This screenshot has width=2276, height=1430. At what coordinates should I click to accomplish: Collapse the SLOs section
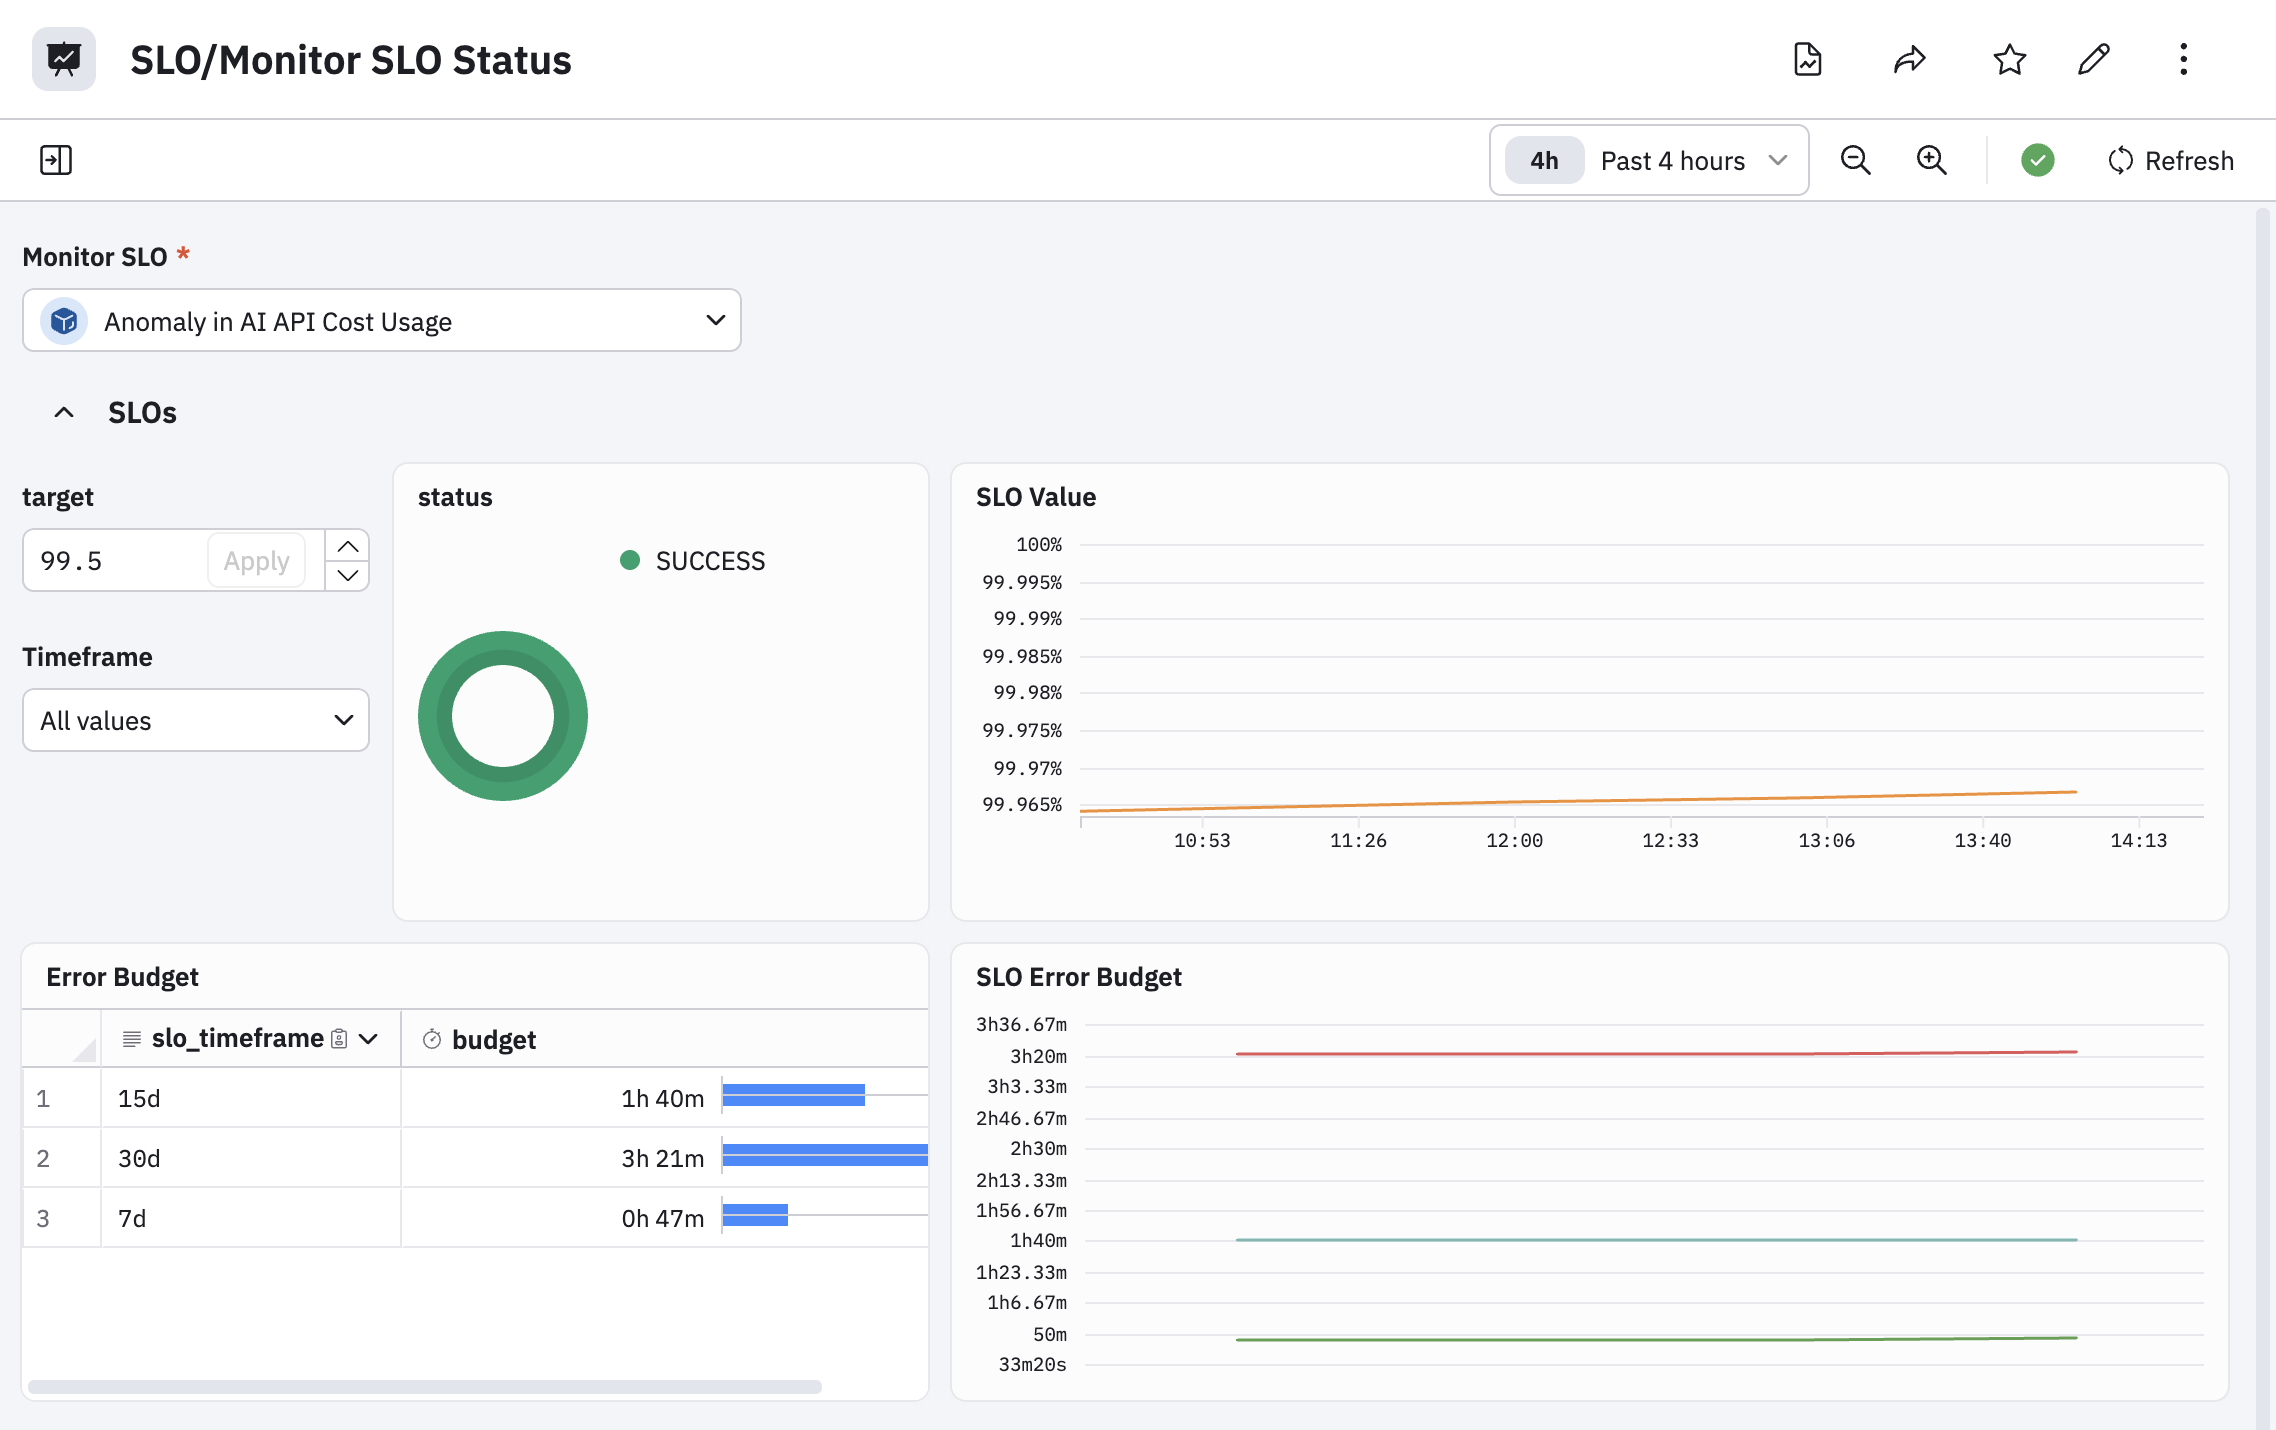[x=64, y=412]
